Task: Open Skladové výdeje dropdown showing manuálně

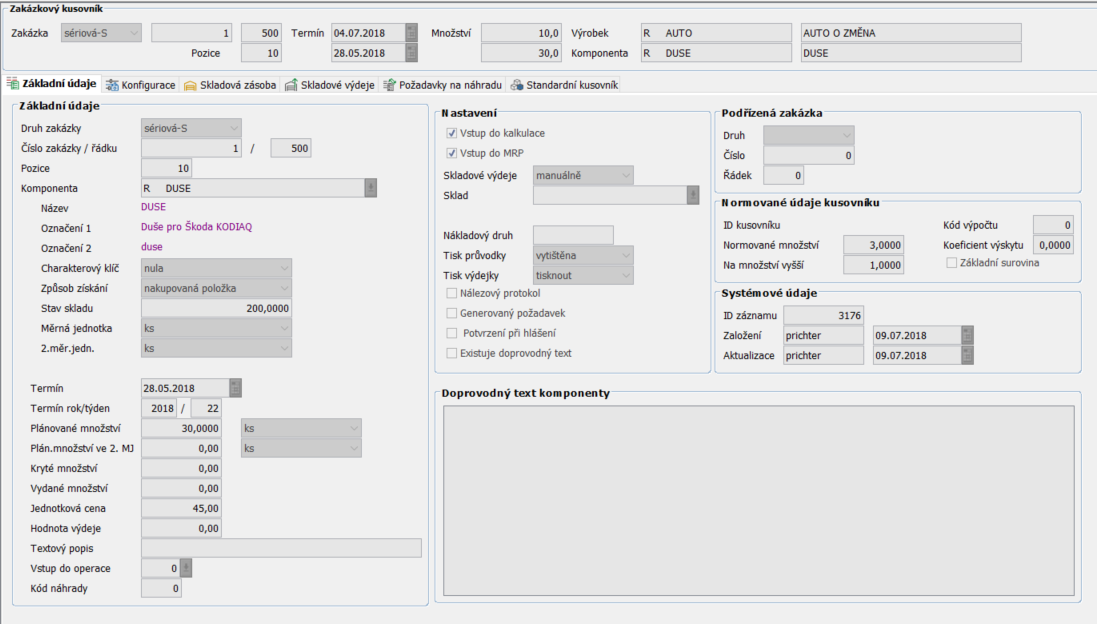Action: coord(583,176)
